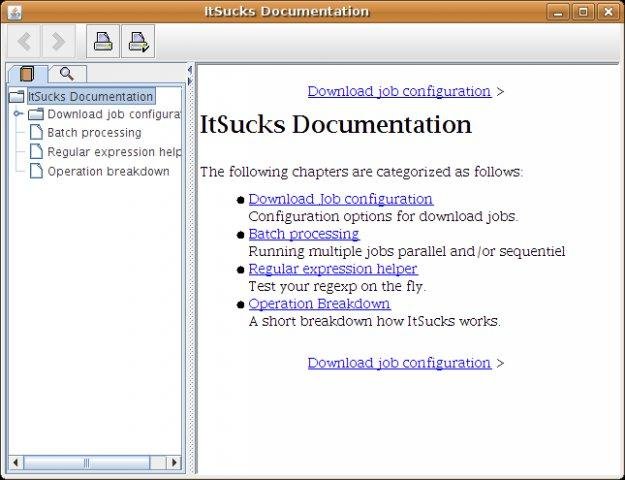Open the Operation Breakdown link
This screenshot has width=625, height=480.
[x=319, y=304]
